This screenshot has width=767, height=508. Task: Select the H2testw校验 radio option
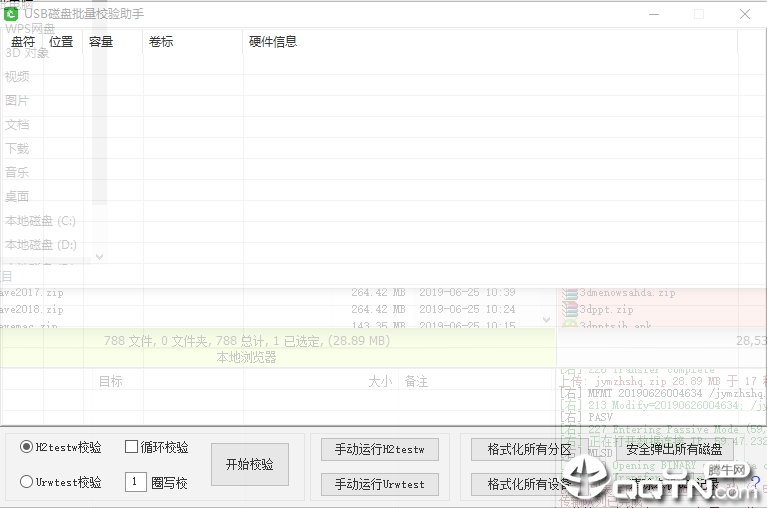click(61, 447)
